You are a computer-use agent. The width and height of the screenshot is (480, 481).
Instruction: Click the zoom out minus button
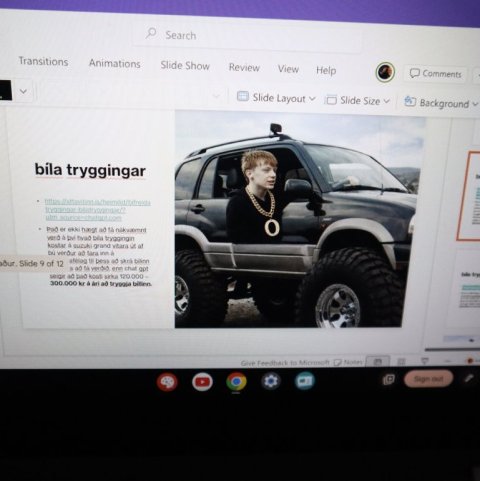448,361
